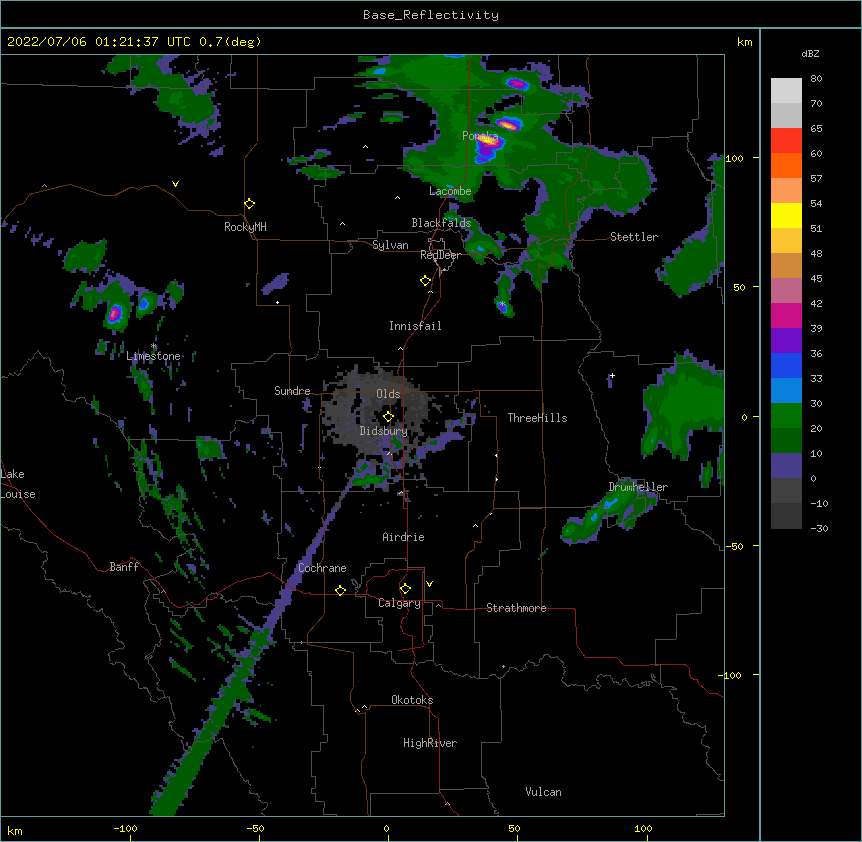Image resolution: width=862 pixels, height=842 pixels.
Task: Click the -50 tick label on vertical axis
Action: [734, 546]
